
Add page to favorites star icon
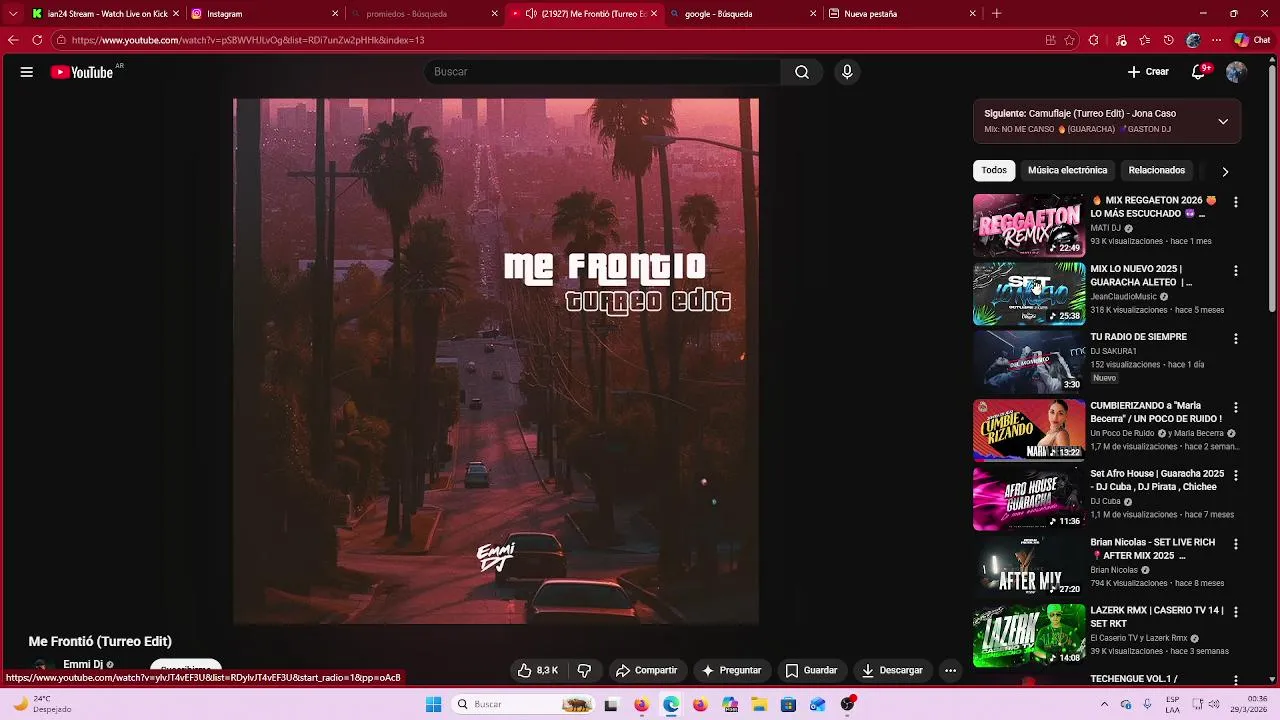tap(1070, 40)
